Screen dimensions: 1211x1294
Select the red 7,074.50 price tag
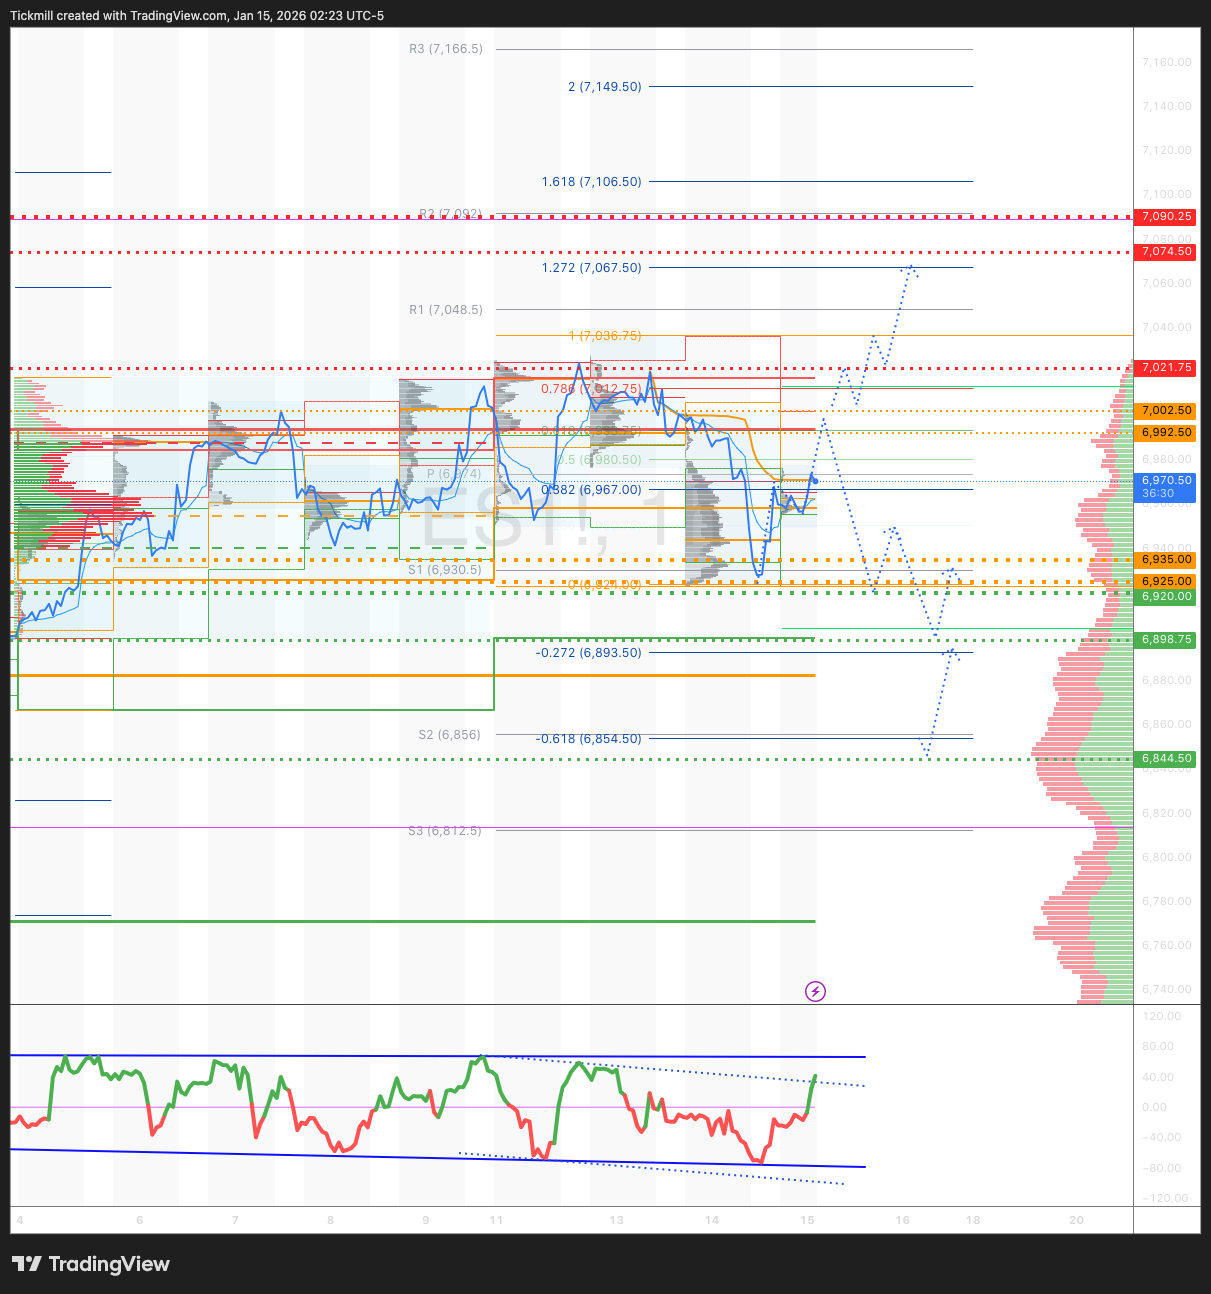click(x=1166, y=252)
